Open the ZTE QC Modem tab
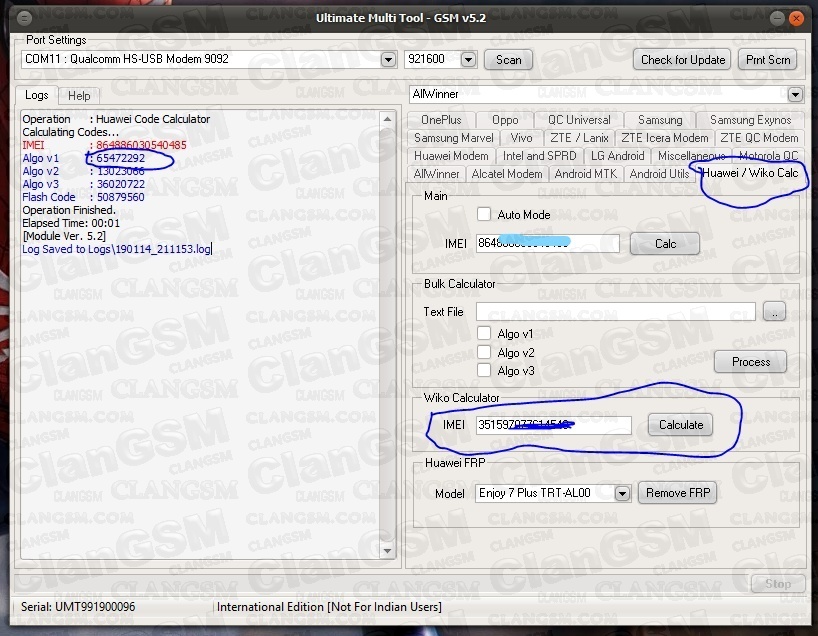Screen dimensions: 818x636 tap(759, 138)
